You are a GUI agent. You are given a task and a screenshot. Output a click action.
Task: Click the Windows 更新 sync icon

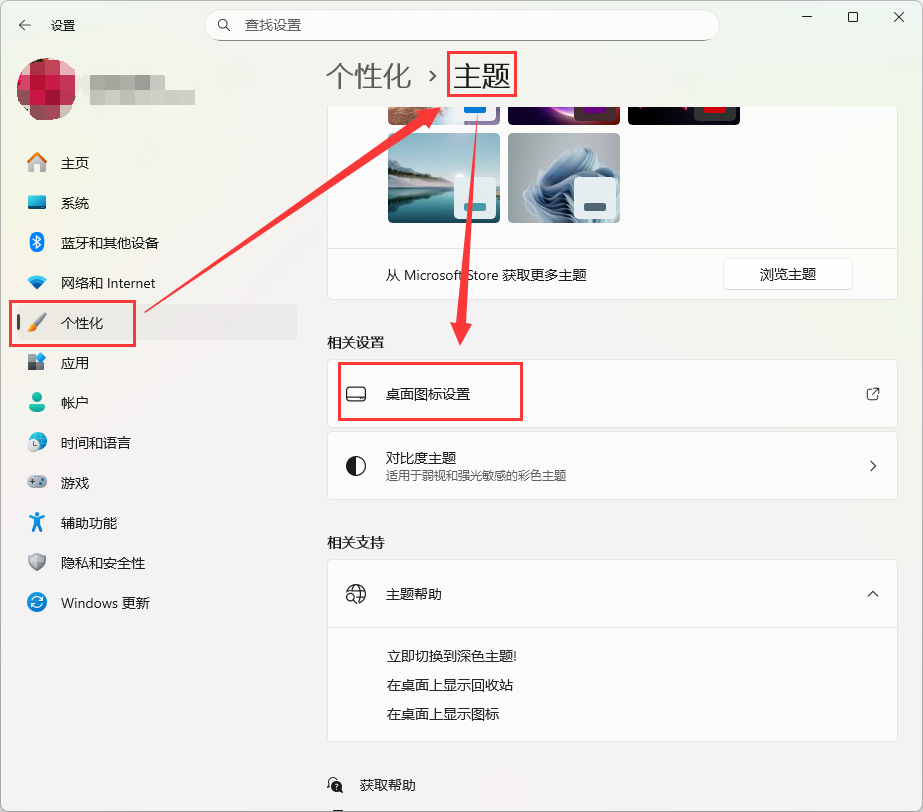(37, 603)
